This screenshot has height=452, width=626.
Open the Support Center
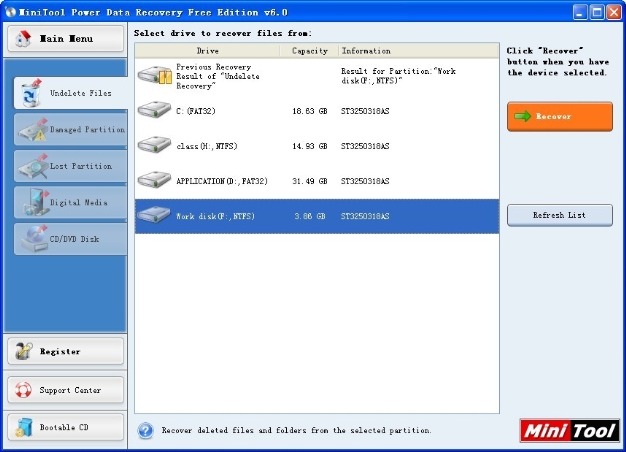(65, 390)
